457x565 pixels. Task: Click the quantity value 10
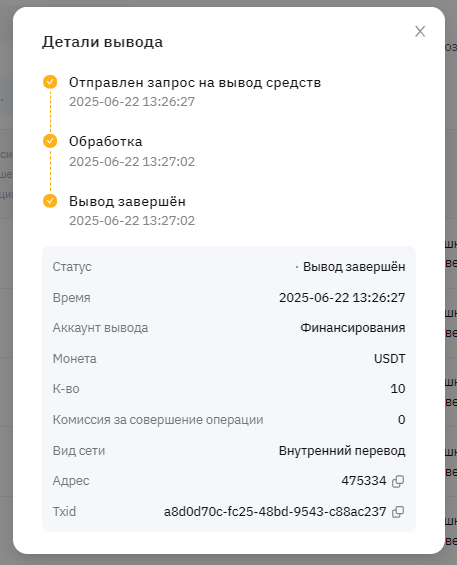(398, 388)
